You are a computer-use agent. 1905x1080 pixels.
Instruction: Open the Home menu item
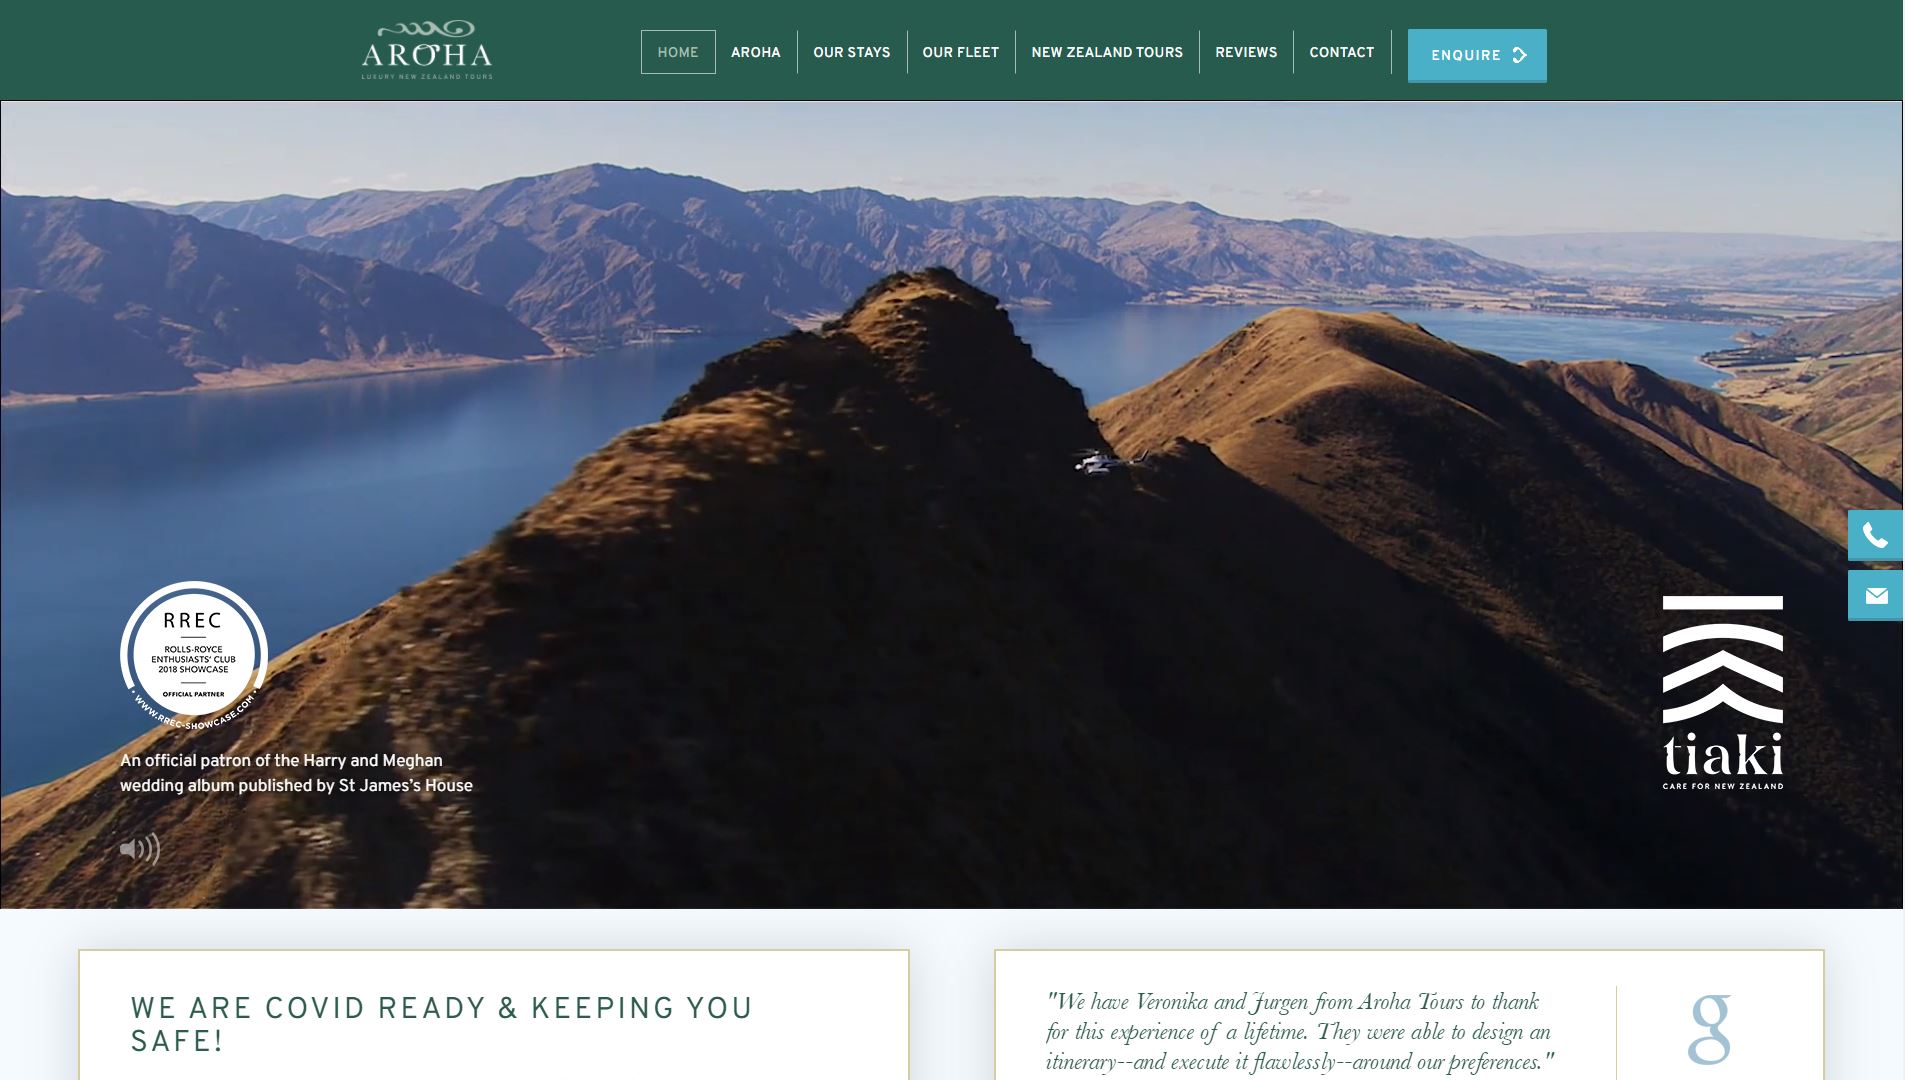tap(678, 52)
